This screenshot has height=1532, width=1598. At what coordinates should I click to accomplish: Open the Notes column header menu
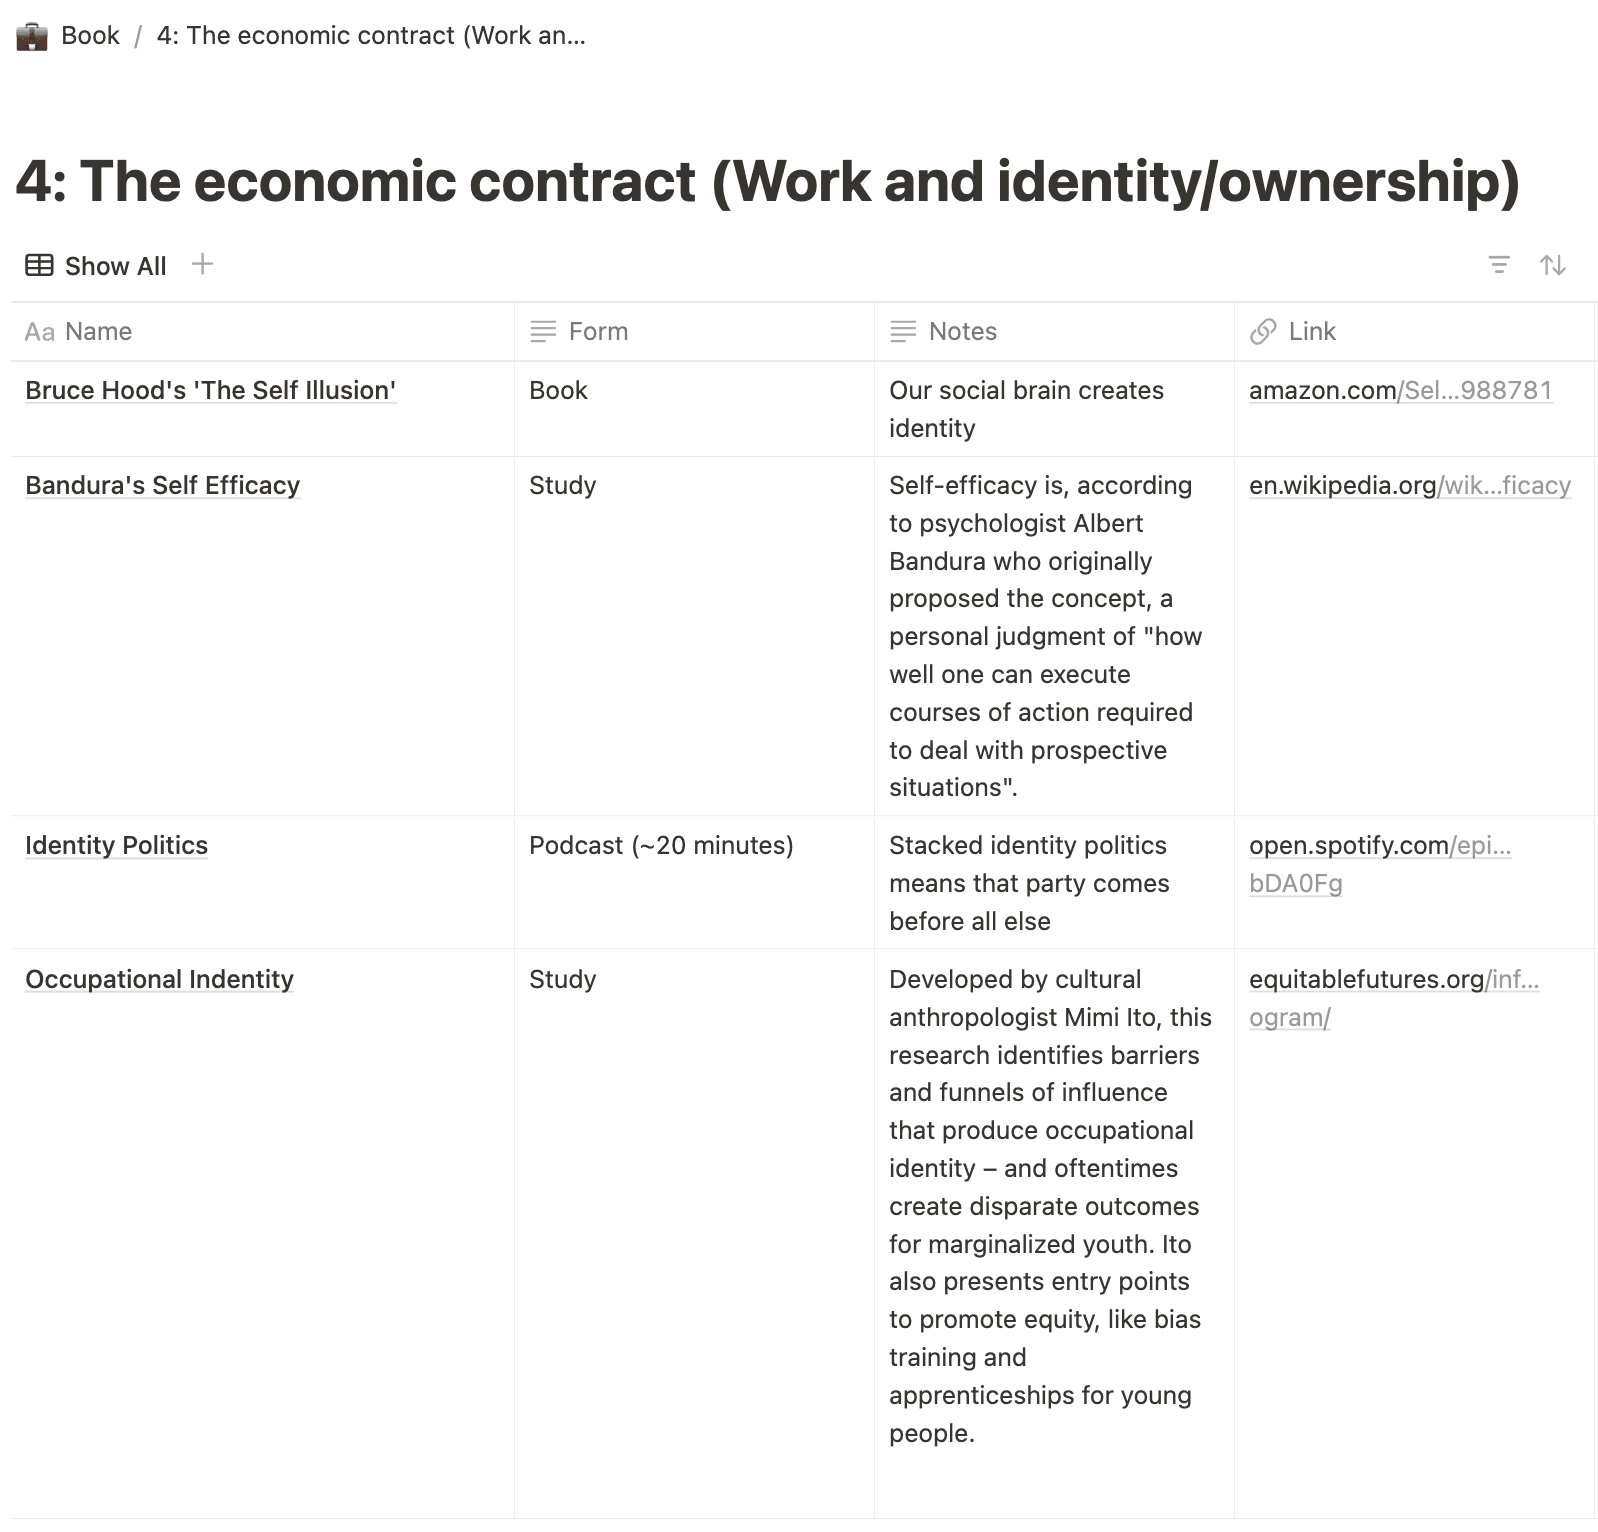pos(962,332)
